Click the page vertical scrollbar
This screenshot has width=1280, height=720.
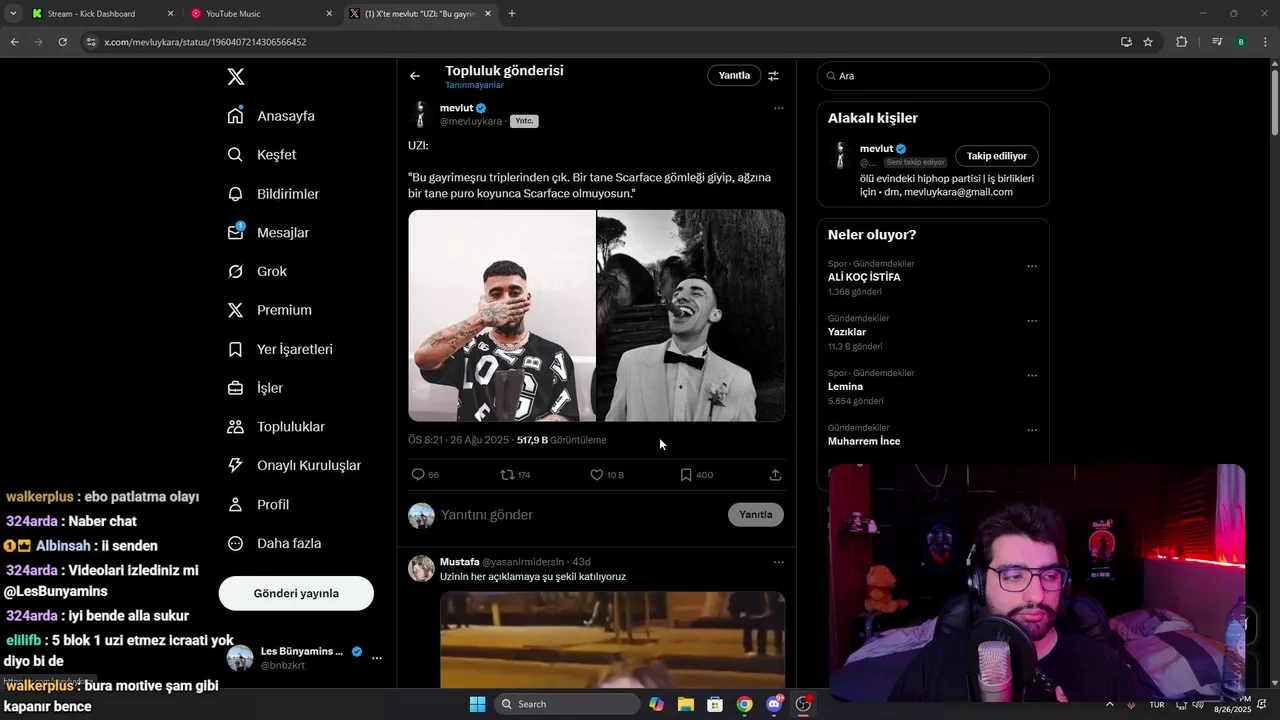coord(1274,100)
